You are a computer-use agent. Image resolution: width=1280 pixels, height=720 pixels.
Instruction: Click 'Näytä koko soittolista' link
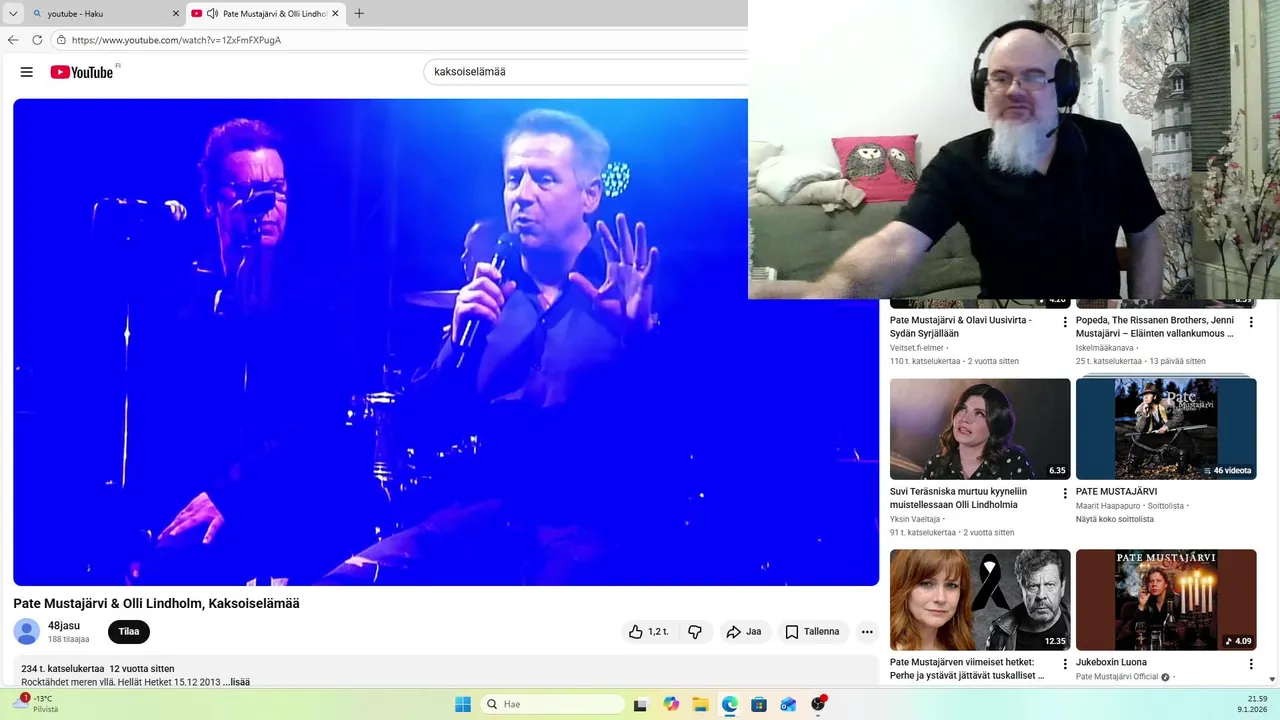click(1115, 519)
